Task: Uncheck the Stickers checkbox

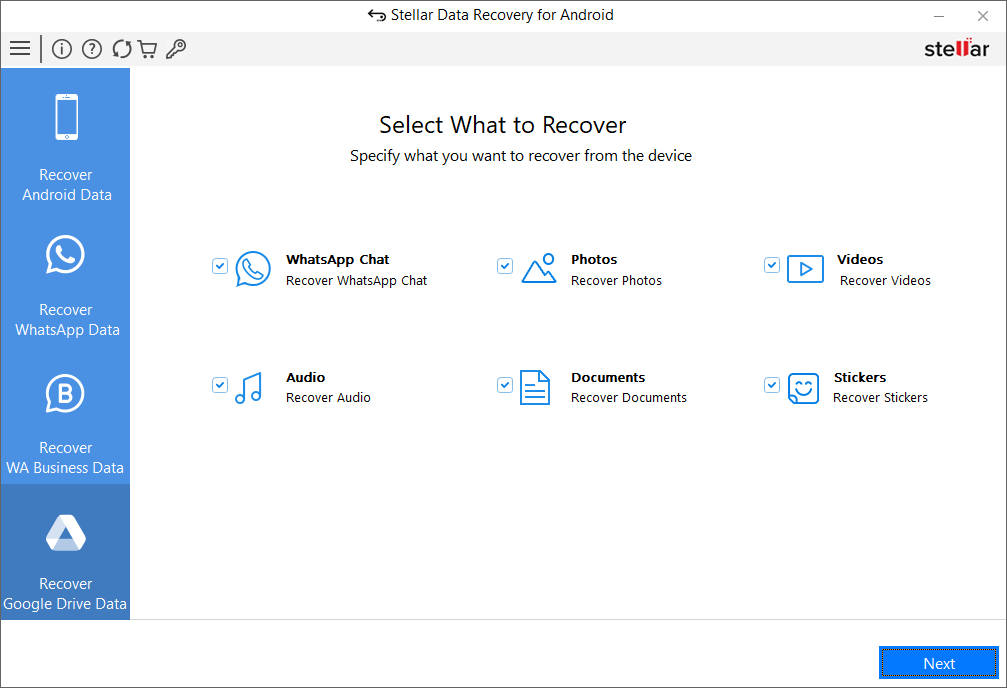Action: tap(772, 385)
